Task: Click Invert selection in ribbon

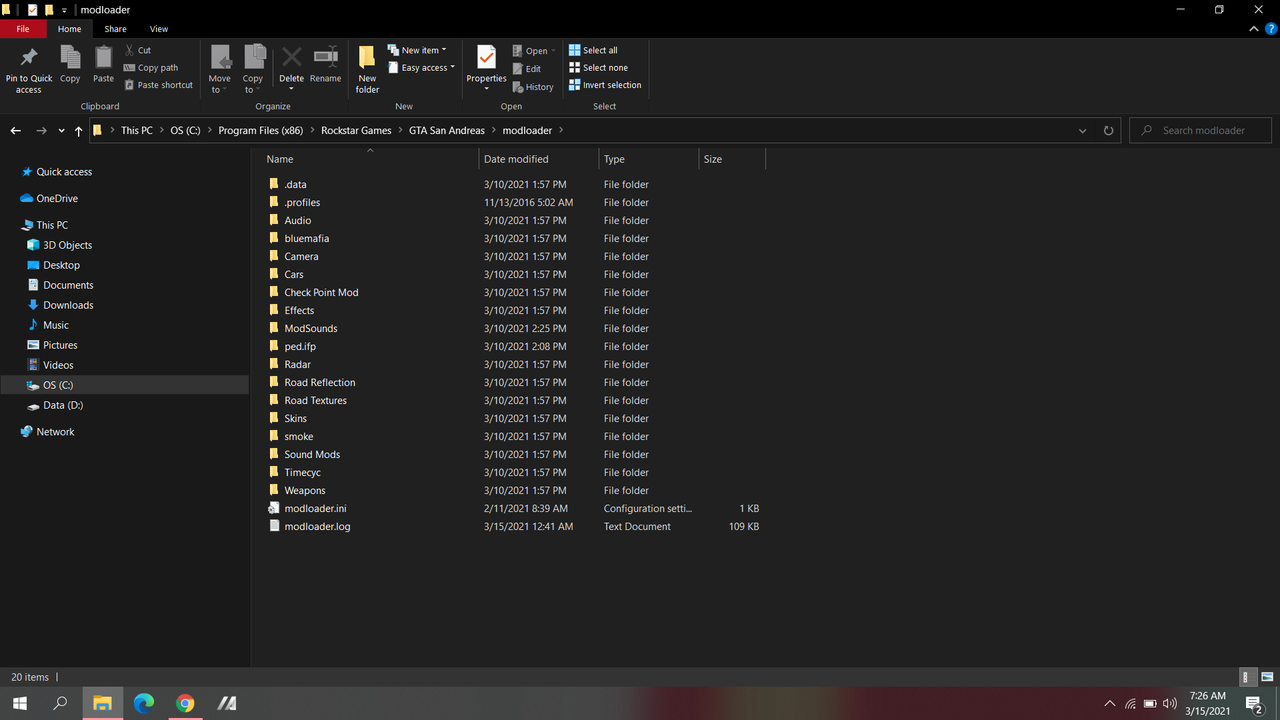Action: click(x=605, y=85)
